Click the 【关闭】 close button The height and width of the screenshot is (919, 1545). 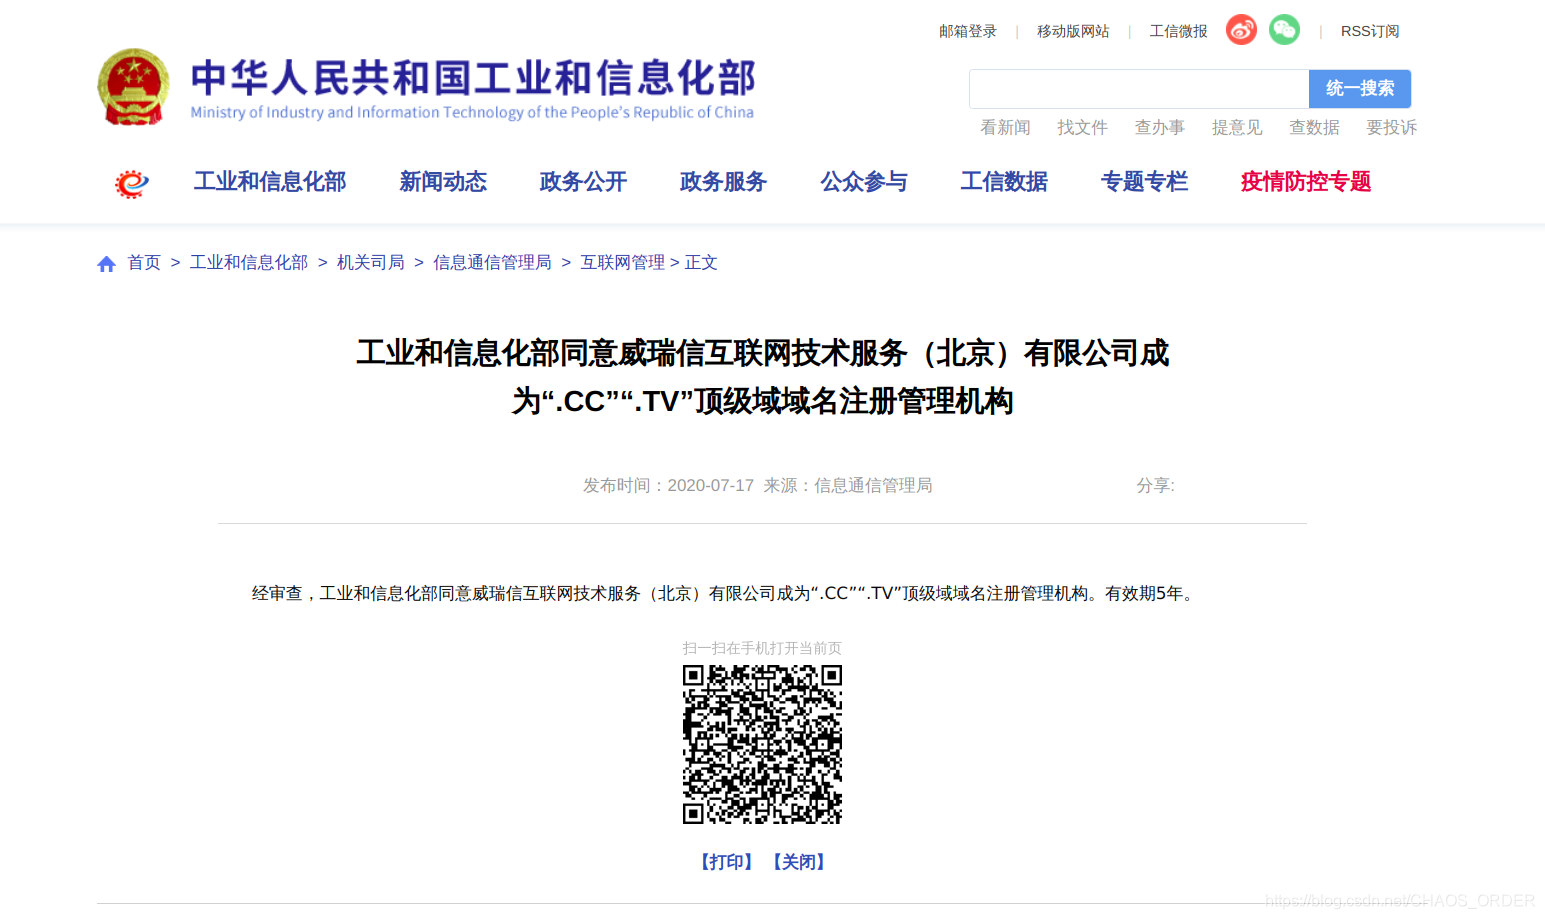pyautogui.click(x=799, y=861)
